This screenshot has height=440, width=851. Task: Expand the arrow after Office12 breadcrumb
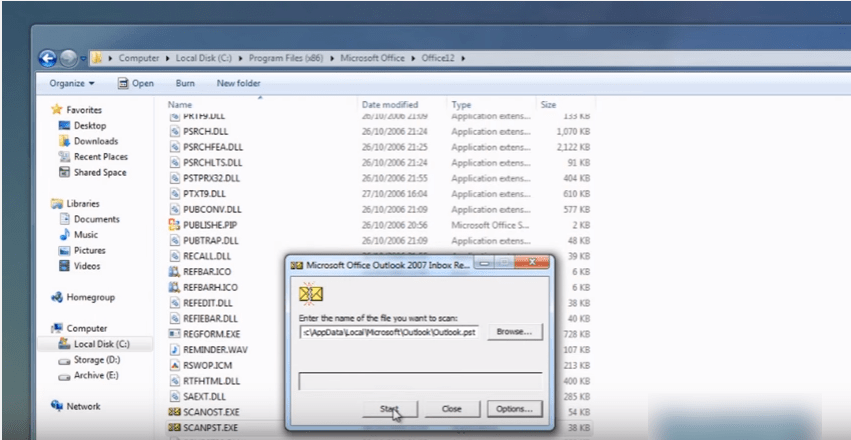click(463, 58)
